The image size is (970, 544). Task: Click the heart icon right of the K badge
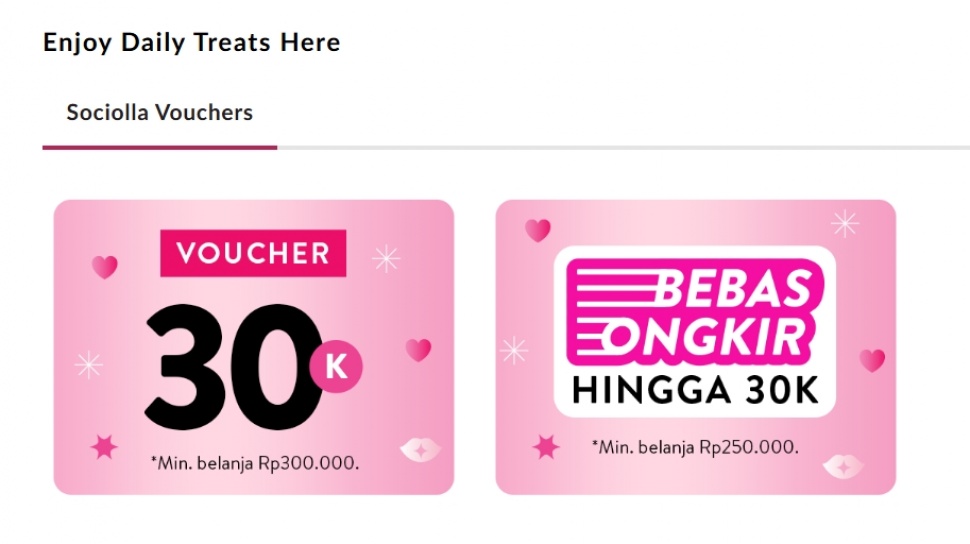[x=418, y=350]
